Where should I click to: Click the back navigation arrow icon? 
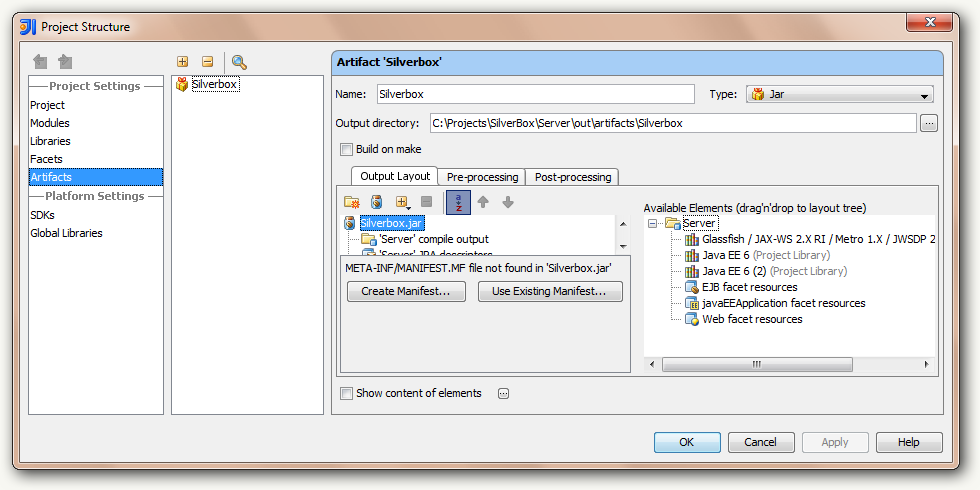coord(41,61)
